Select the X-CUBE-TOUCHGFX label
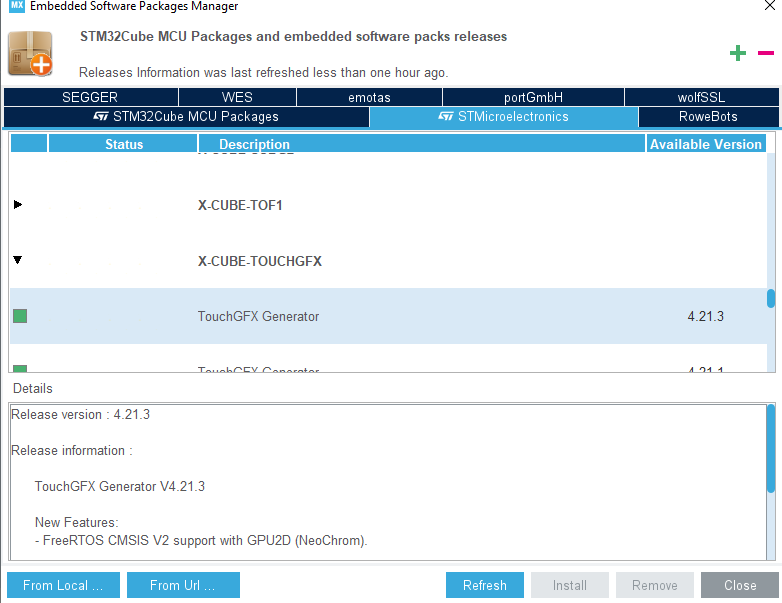Image resolution: width=782 pixels, height=603 pixels. point(260,261)
